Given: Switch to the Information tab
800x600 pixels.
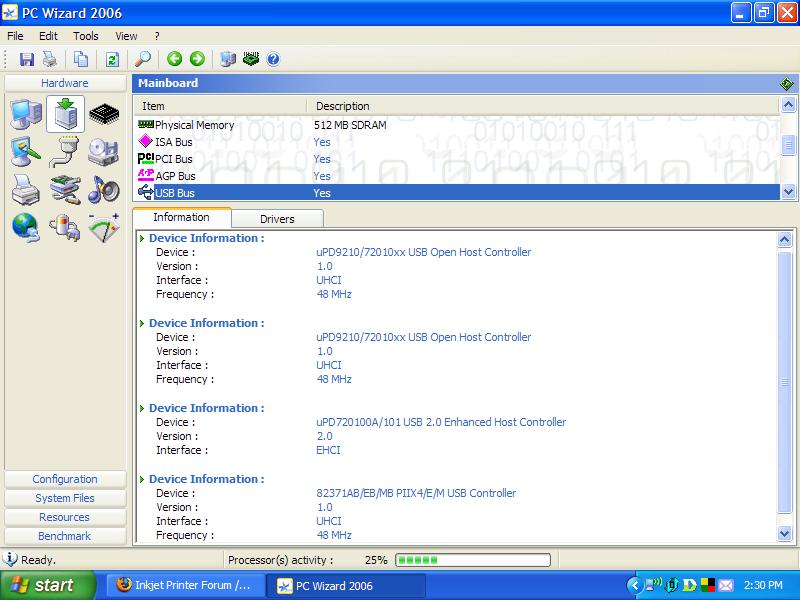Looking at the screenshot, I should pyautogui.click(x=182, y=217).
